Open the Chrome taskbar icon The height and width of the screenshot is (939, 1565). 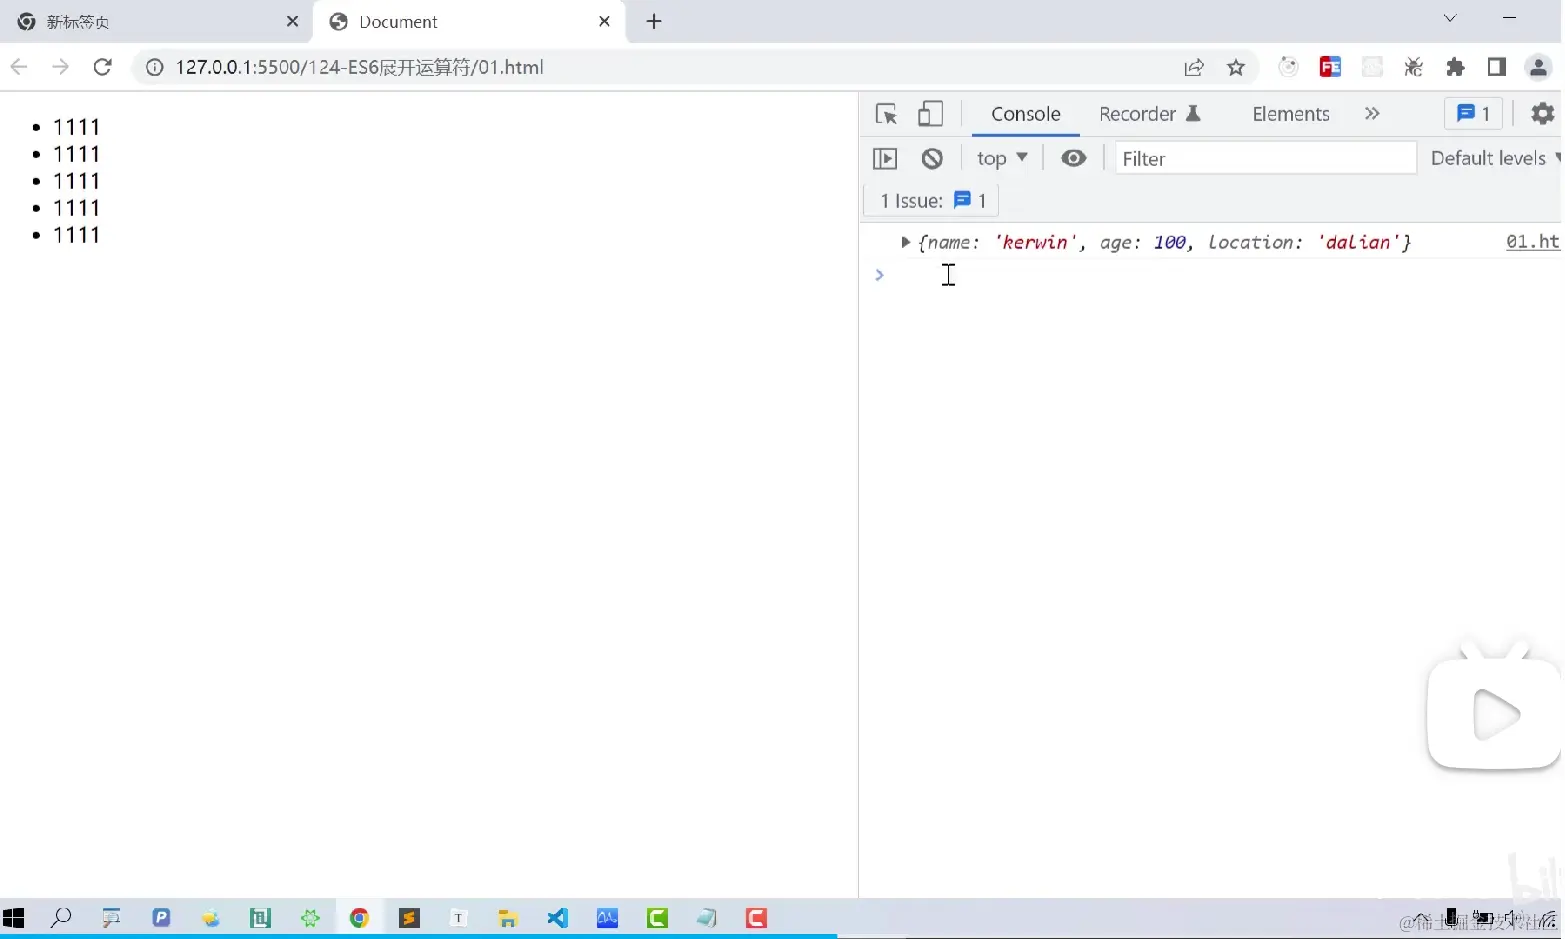359,918
